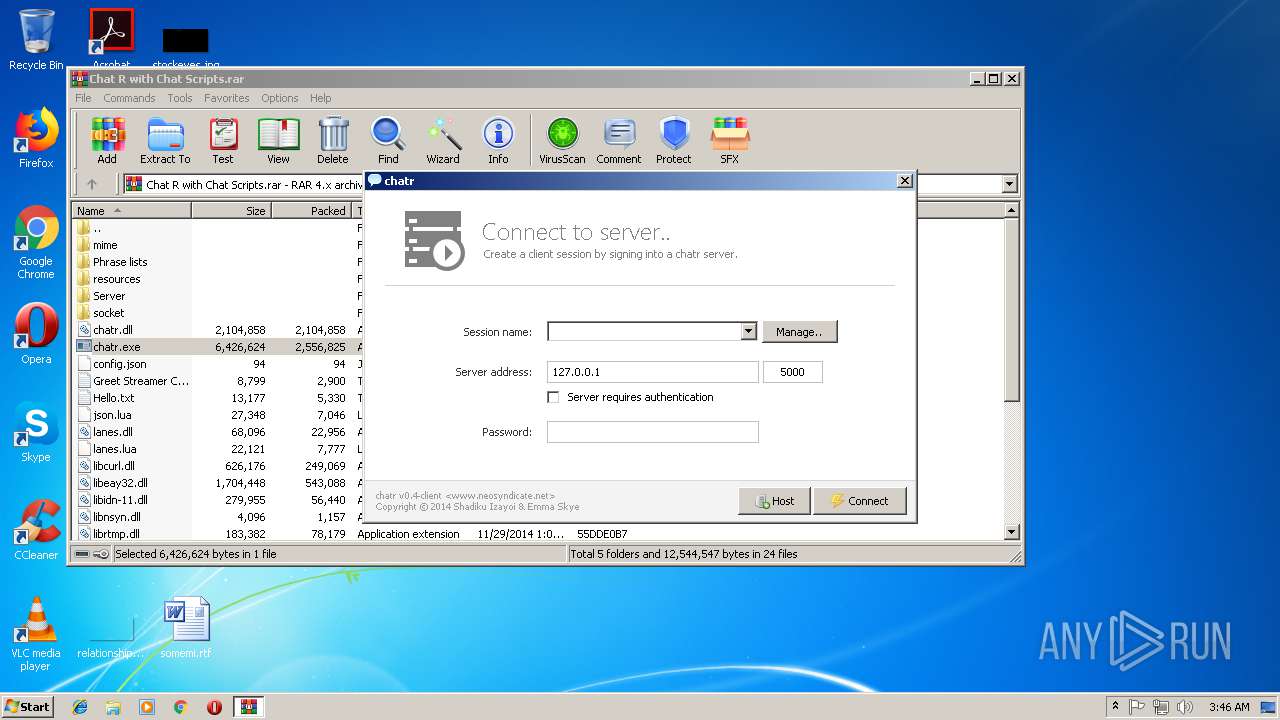The image size is (1280, 720).
Task: Click the Test archive icon
Action: pos(223,141)
